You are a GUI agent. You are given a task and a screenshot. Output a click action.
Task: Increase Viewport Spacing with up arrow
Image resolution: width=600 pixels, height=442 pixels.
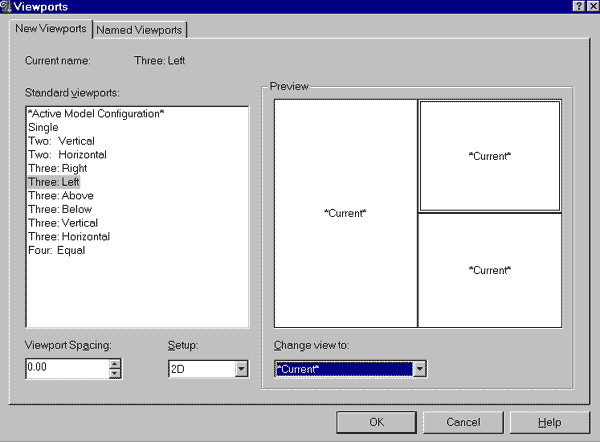click(115, 363)
